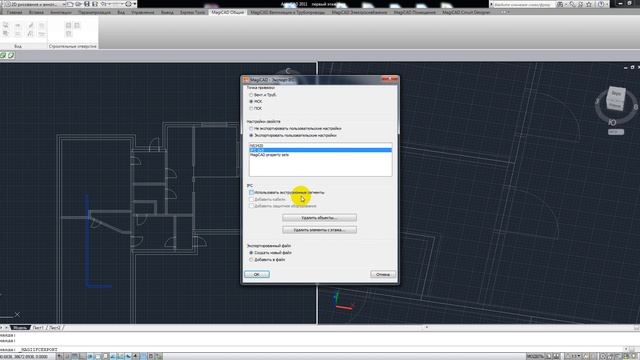Open the coordinate system dropdown below ViewCube

[x=616, y=132]
